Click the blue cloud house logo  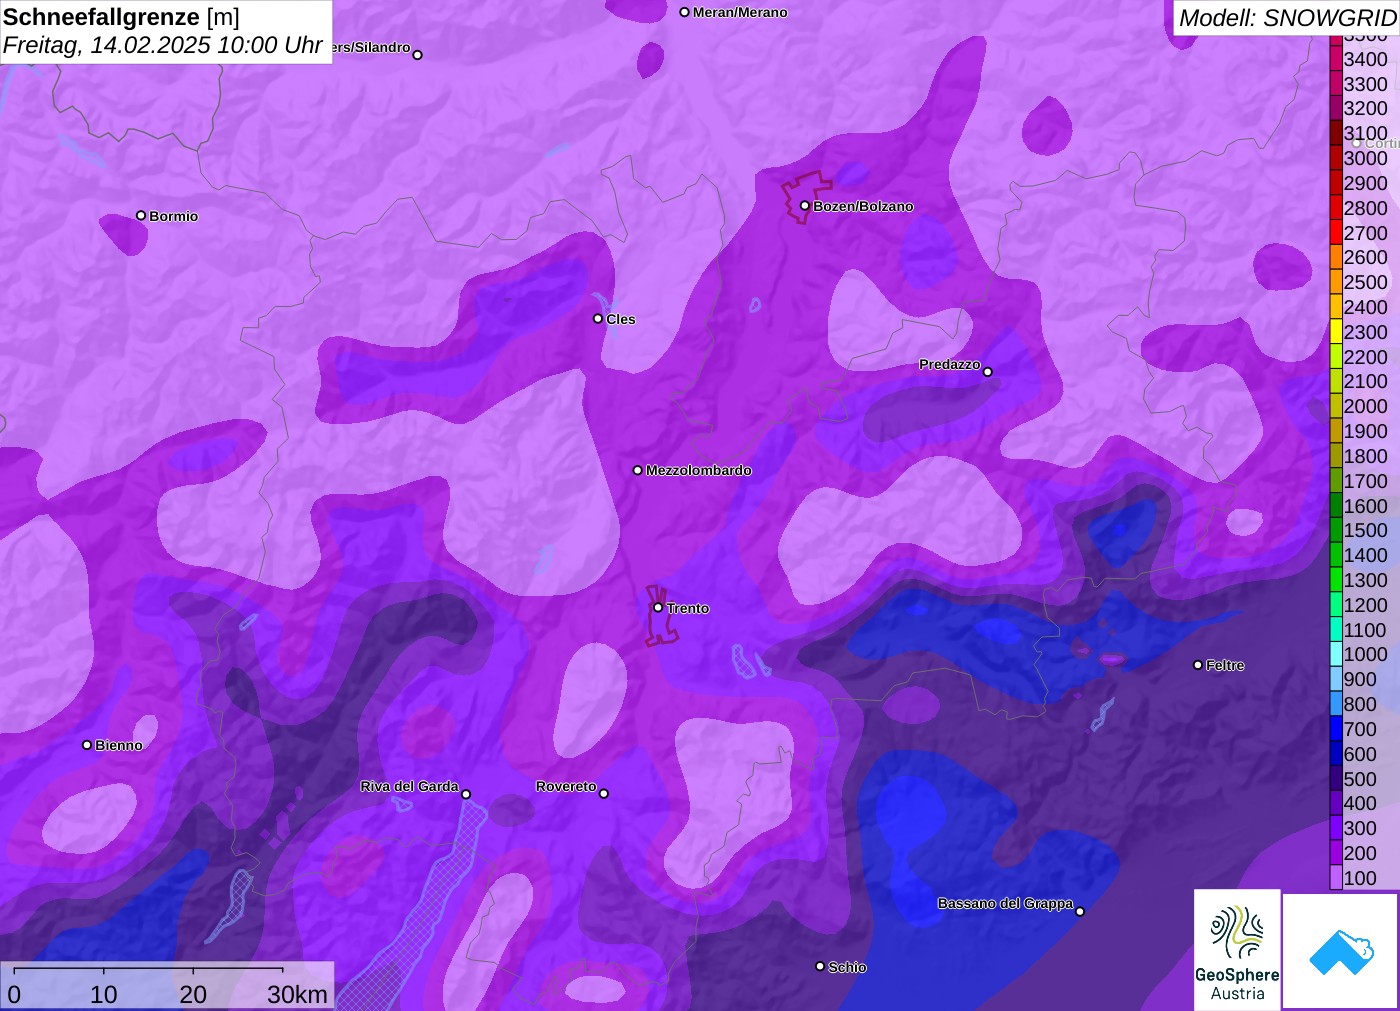(x=1341, y=951)
